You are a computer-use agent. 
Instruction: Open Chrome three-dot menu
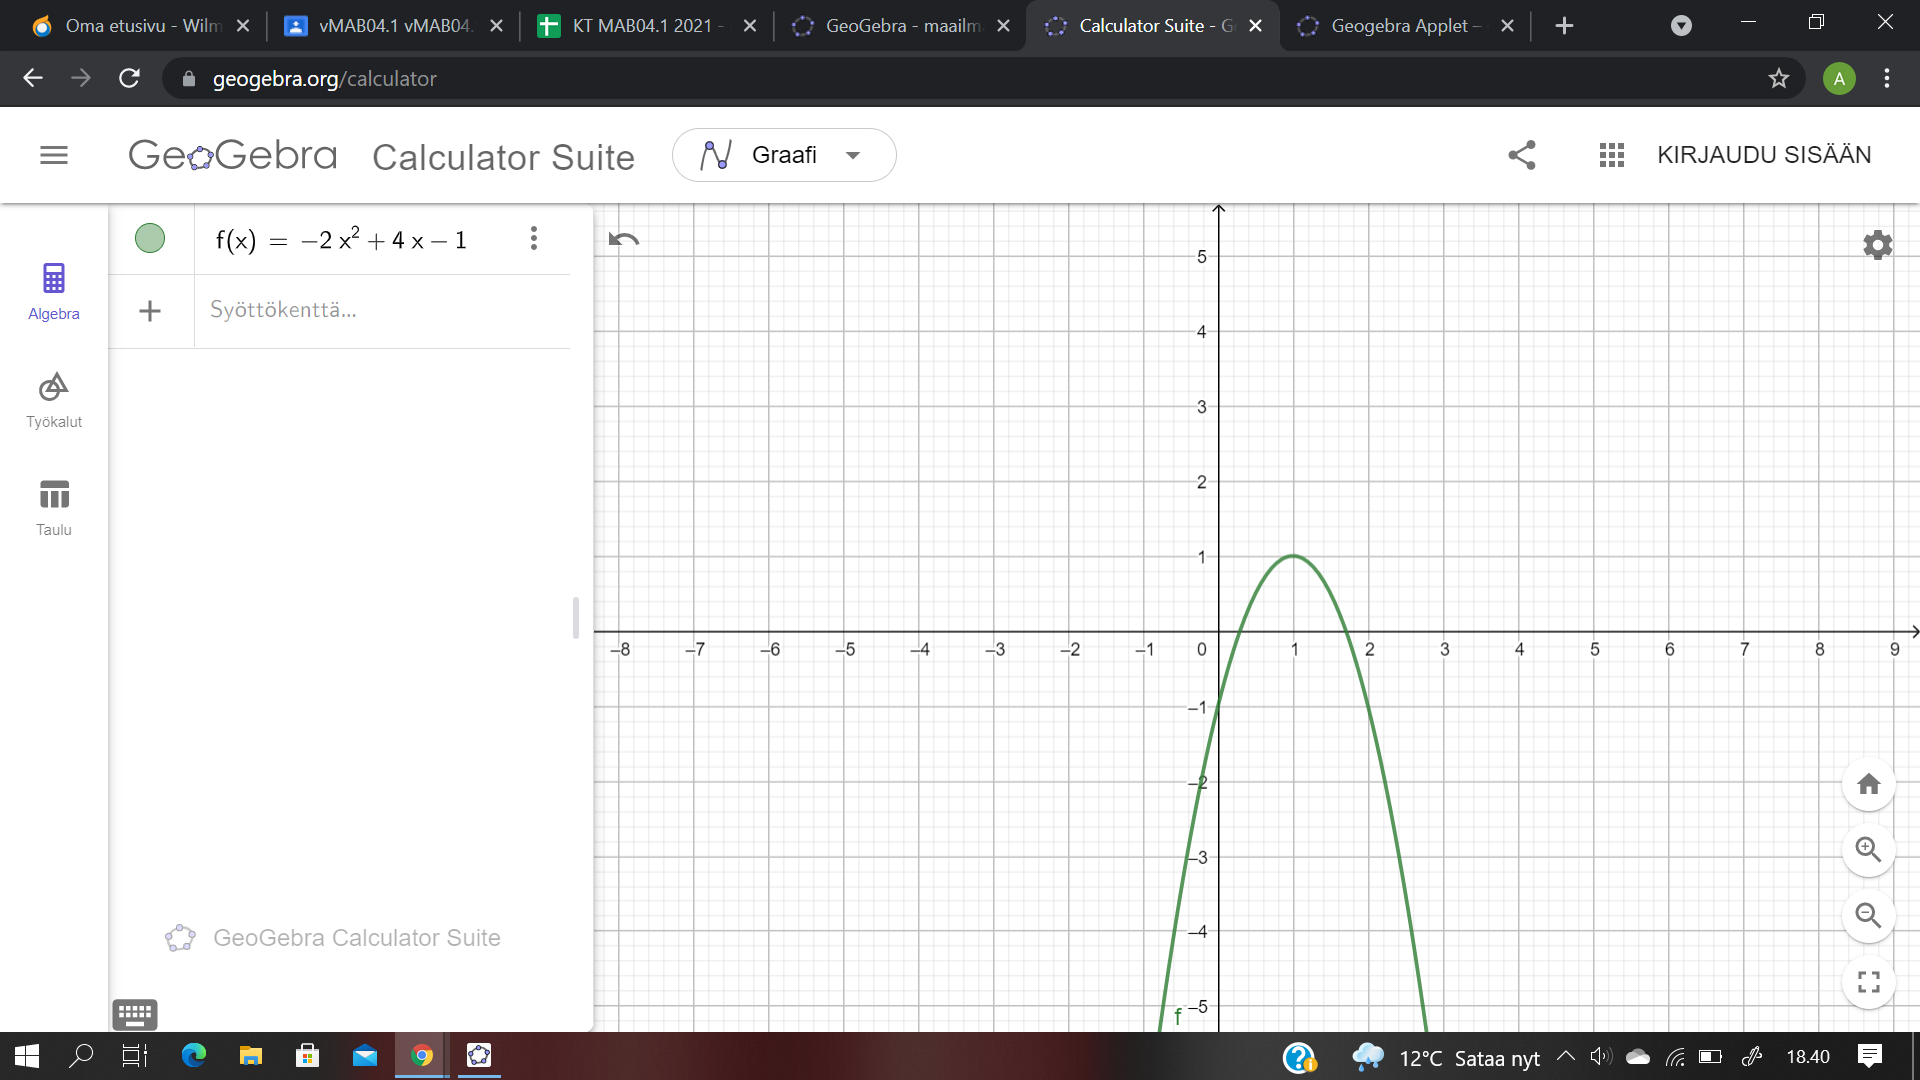point(1887,78)
